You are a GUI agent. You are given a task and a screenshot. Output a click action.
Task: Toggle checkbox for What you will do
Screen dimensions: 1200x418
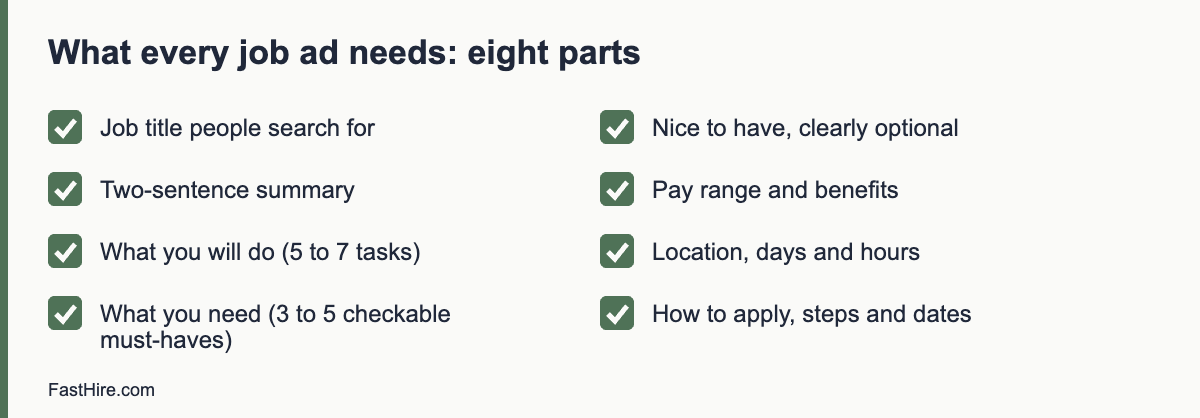(x=65, y=252)
